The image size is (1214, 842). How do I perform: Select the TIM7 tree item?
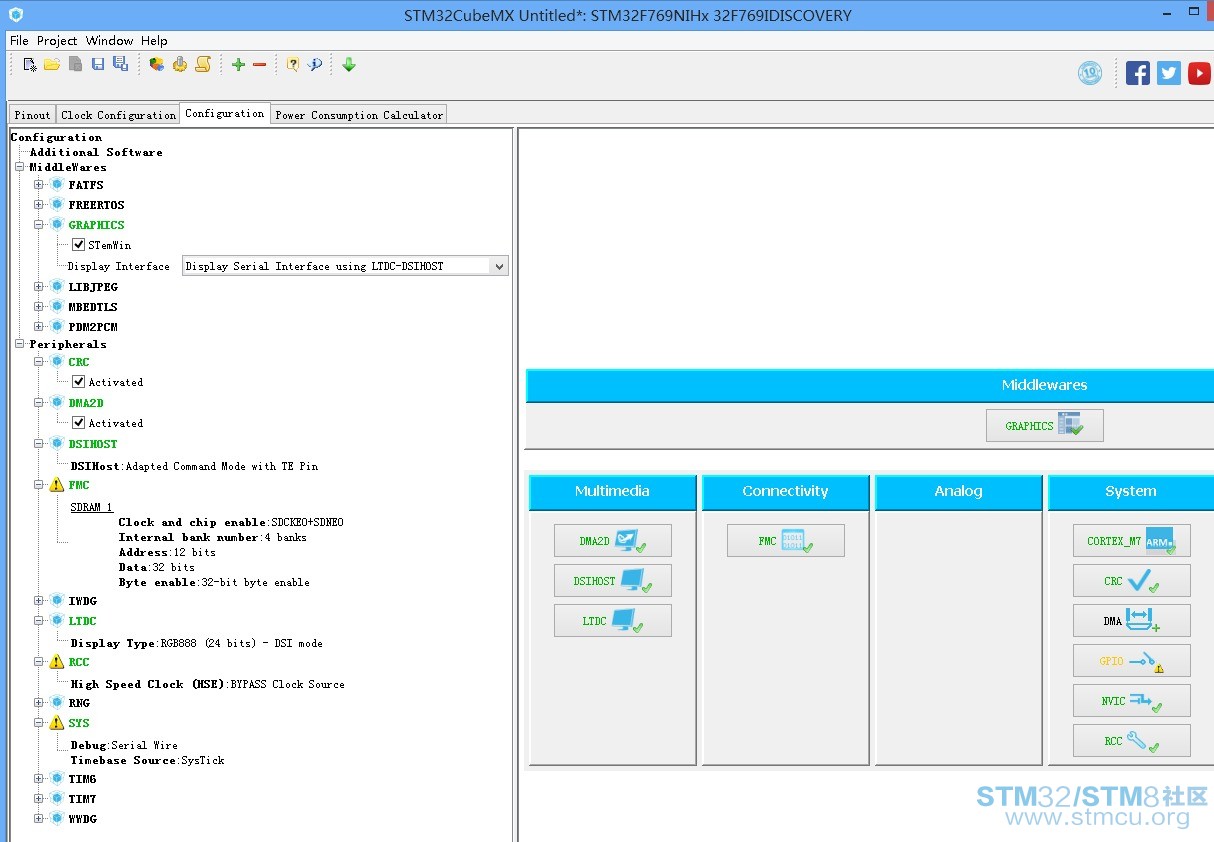tap(82, 799)
